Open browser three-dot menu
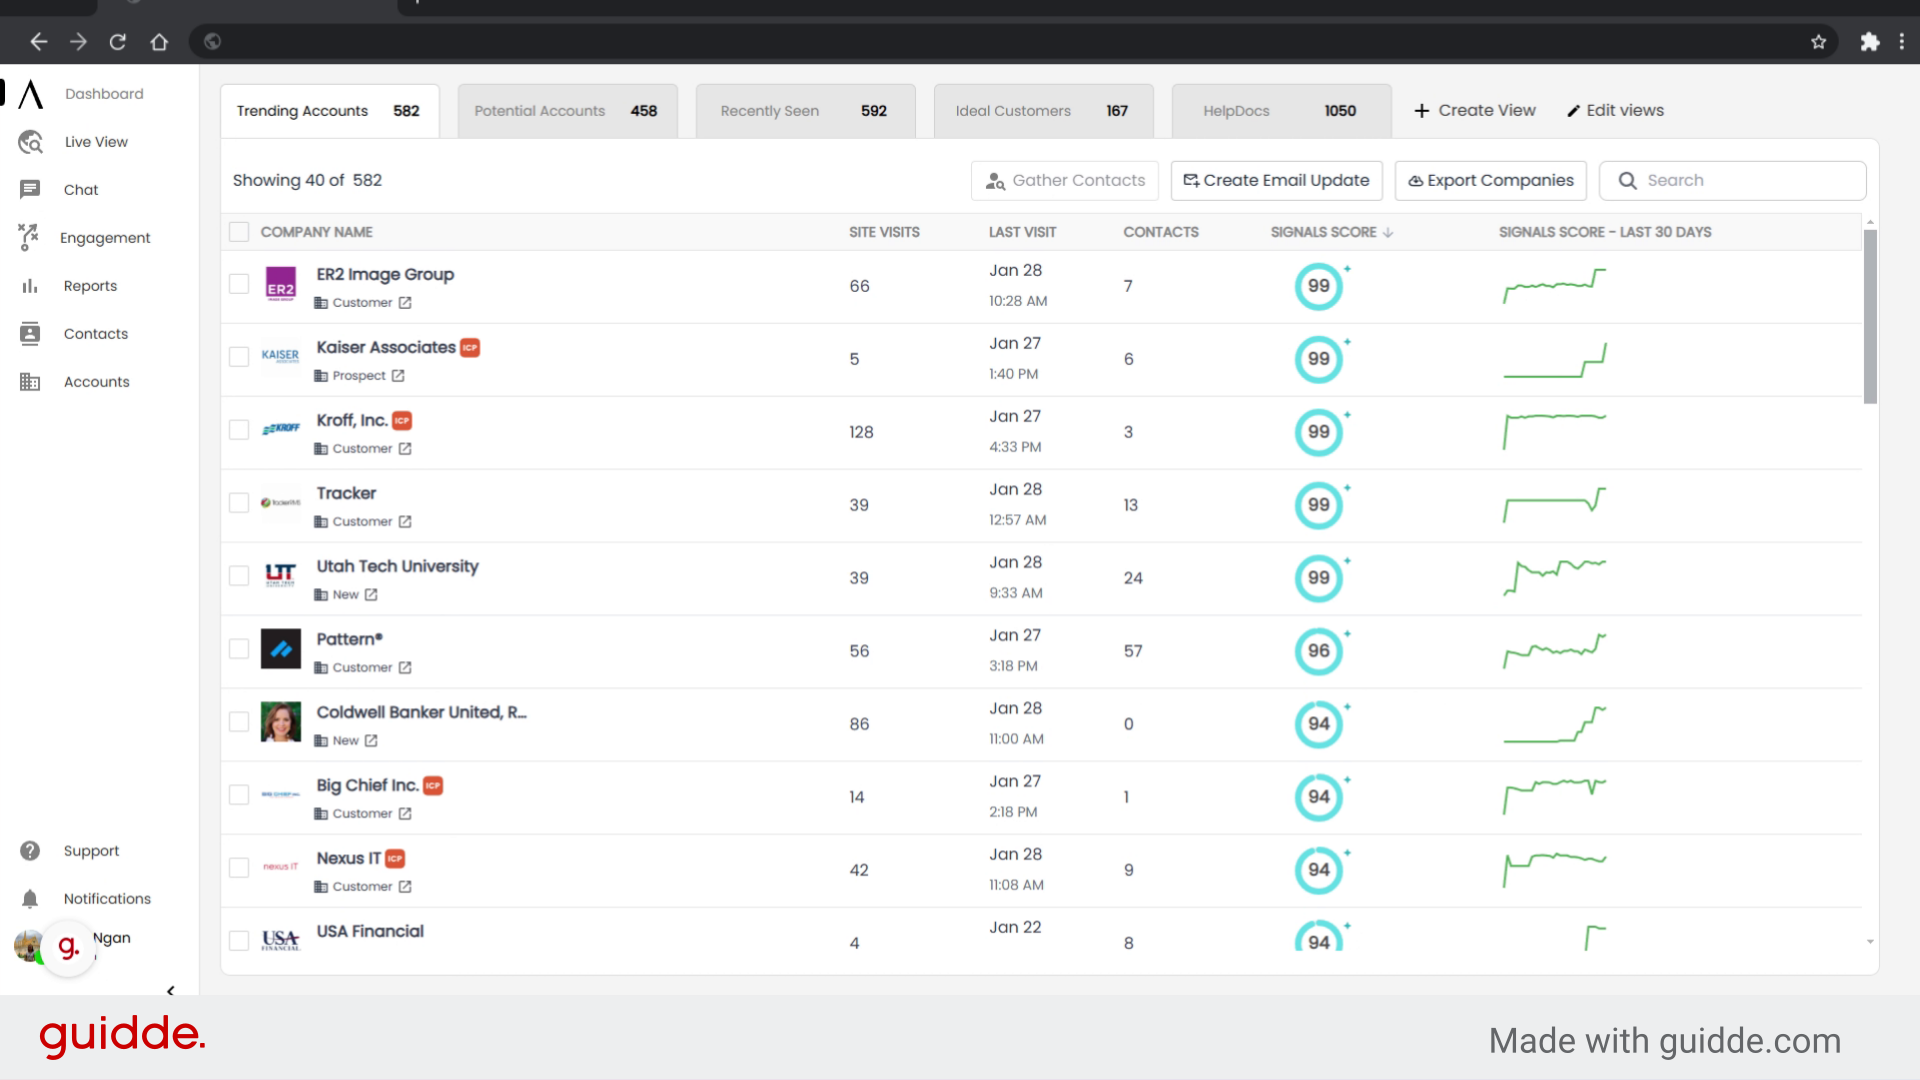 pyautogui.click(x=1902, y=42)
